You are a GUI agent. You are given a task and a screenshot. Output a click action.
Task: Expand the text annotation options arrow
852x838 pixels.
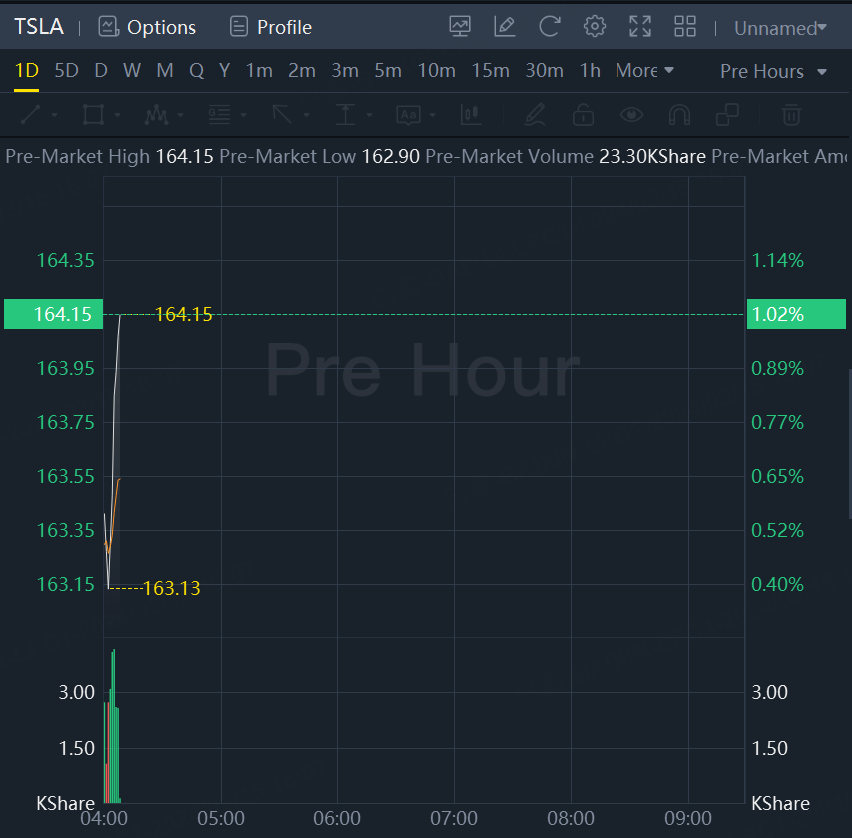[433, 115]
